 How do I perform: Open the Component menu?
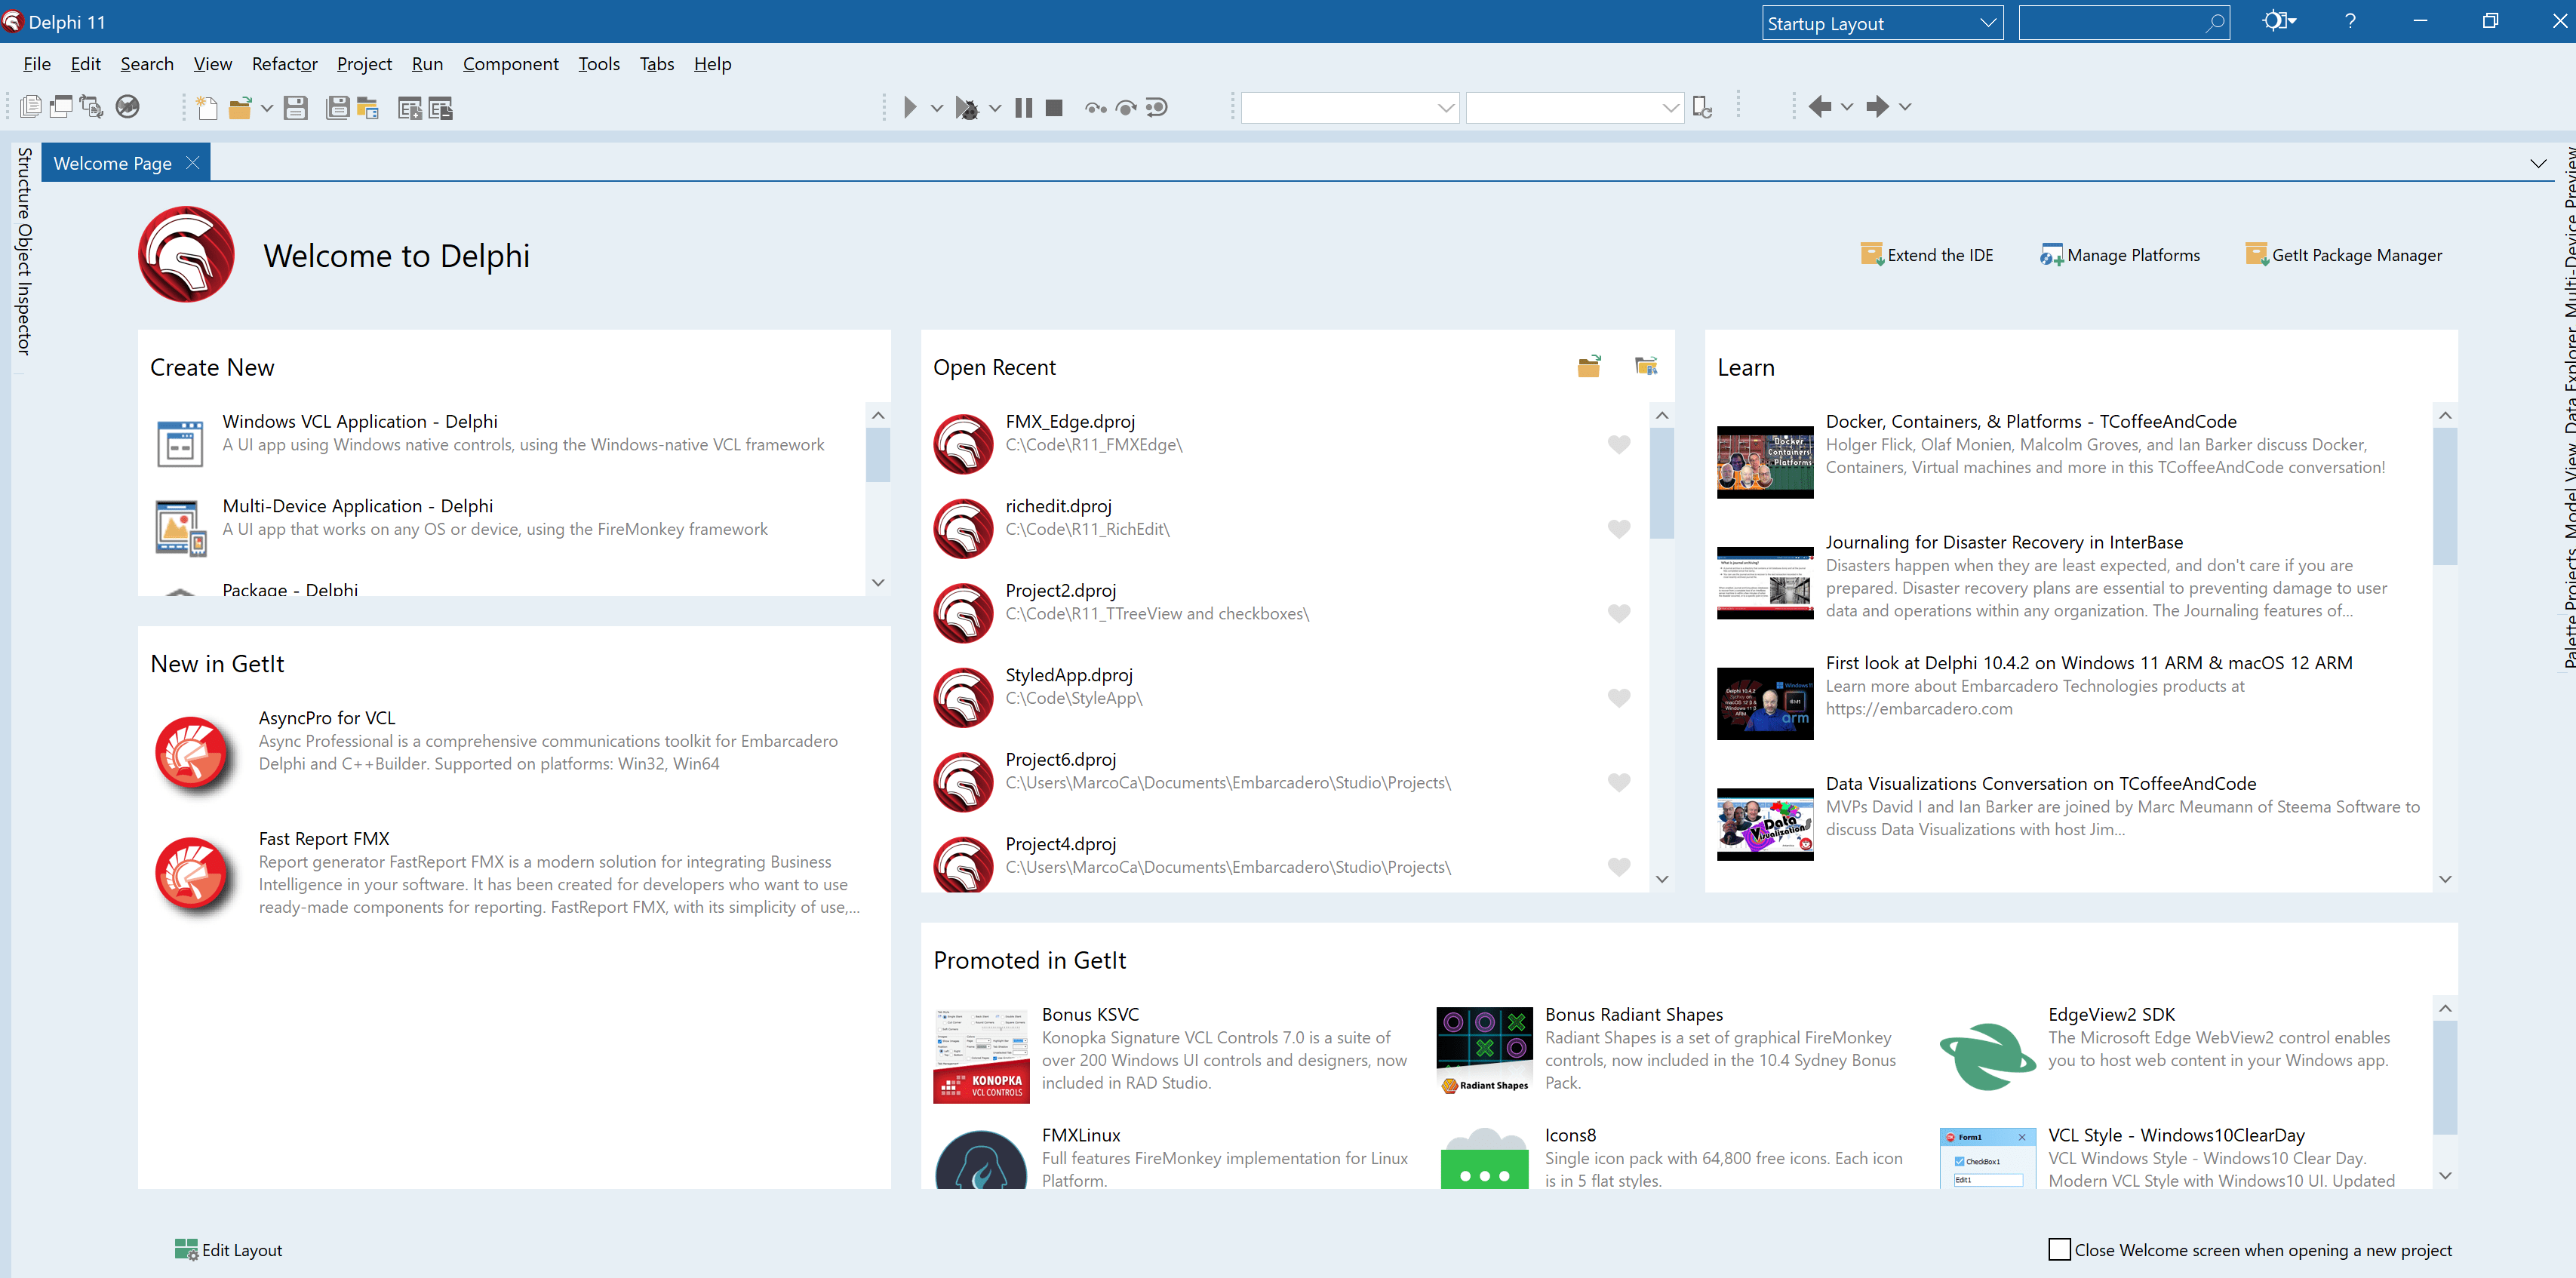coord(510,64)
